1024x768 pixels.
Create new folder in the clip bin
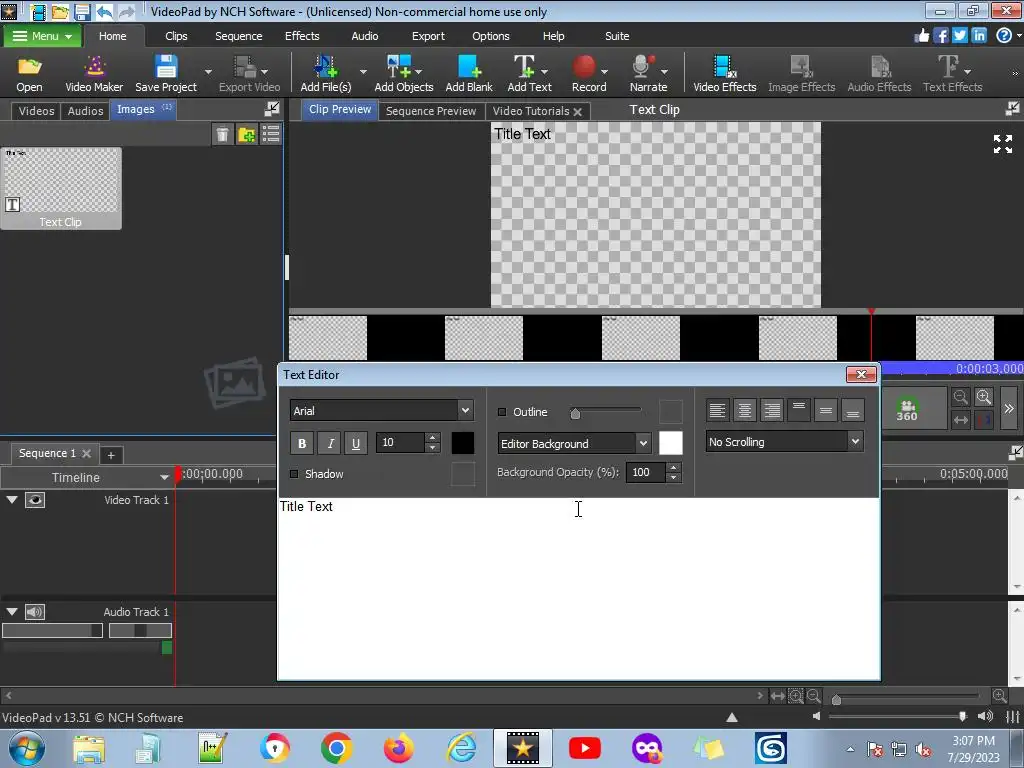(x=247, y=135)
